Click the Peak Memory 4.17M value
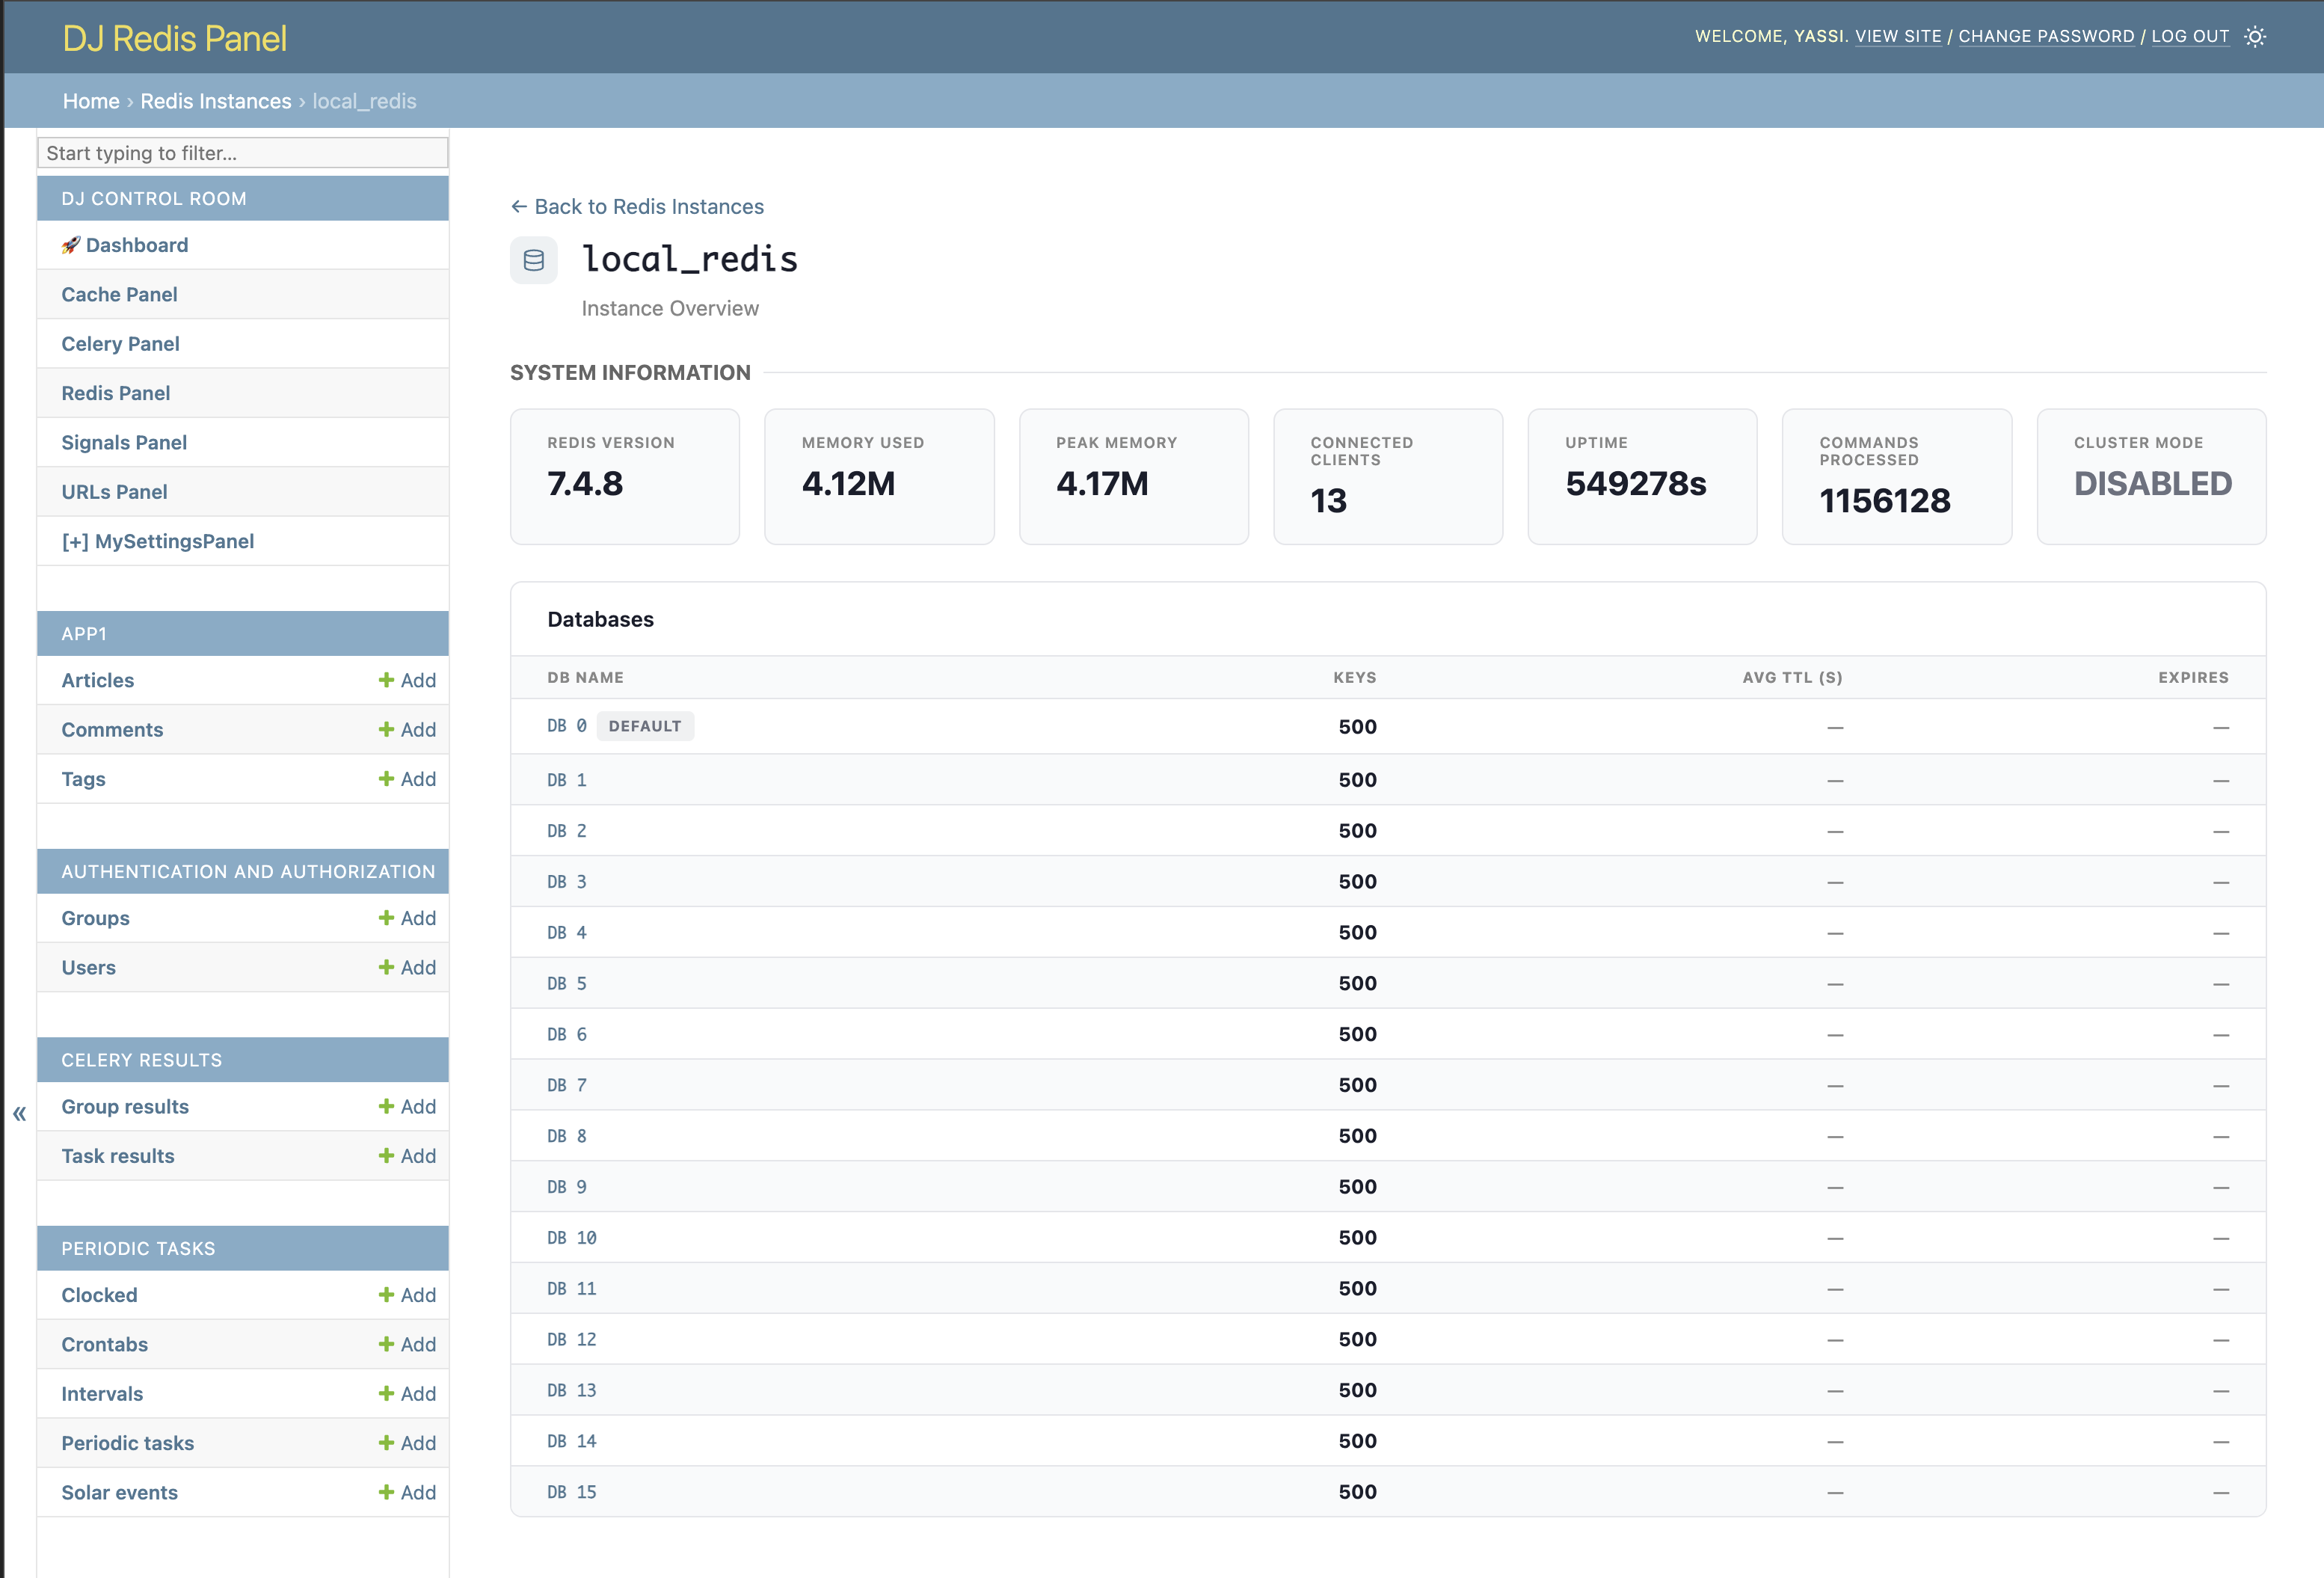 click(1102, 484)
